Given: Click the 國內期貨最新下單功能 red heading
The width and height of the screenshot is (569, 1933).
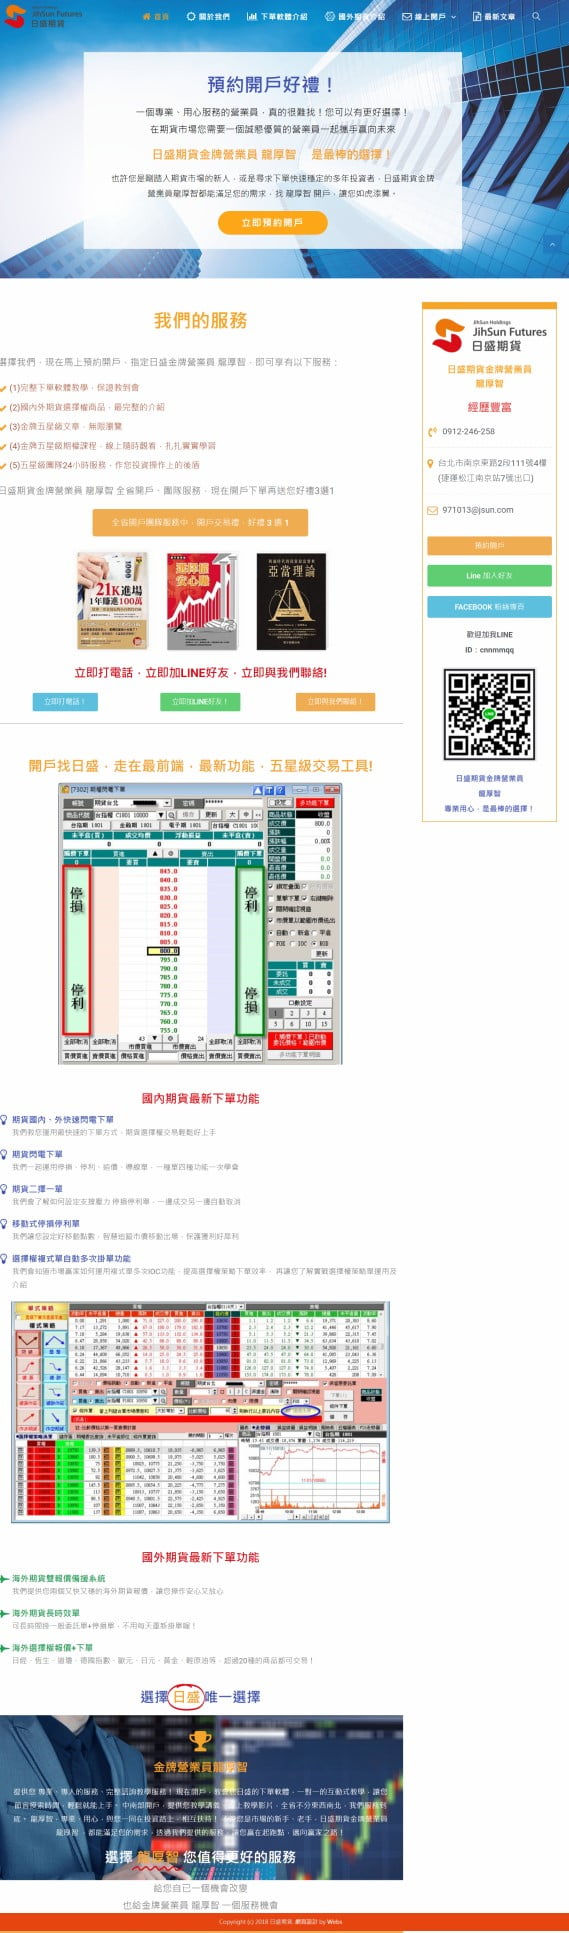Looking at the screenshot, I should 200,1098.
